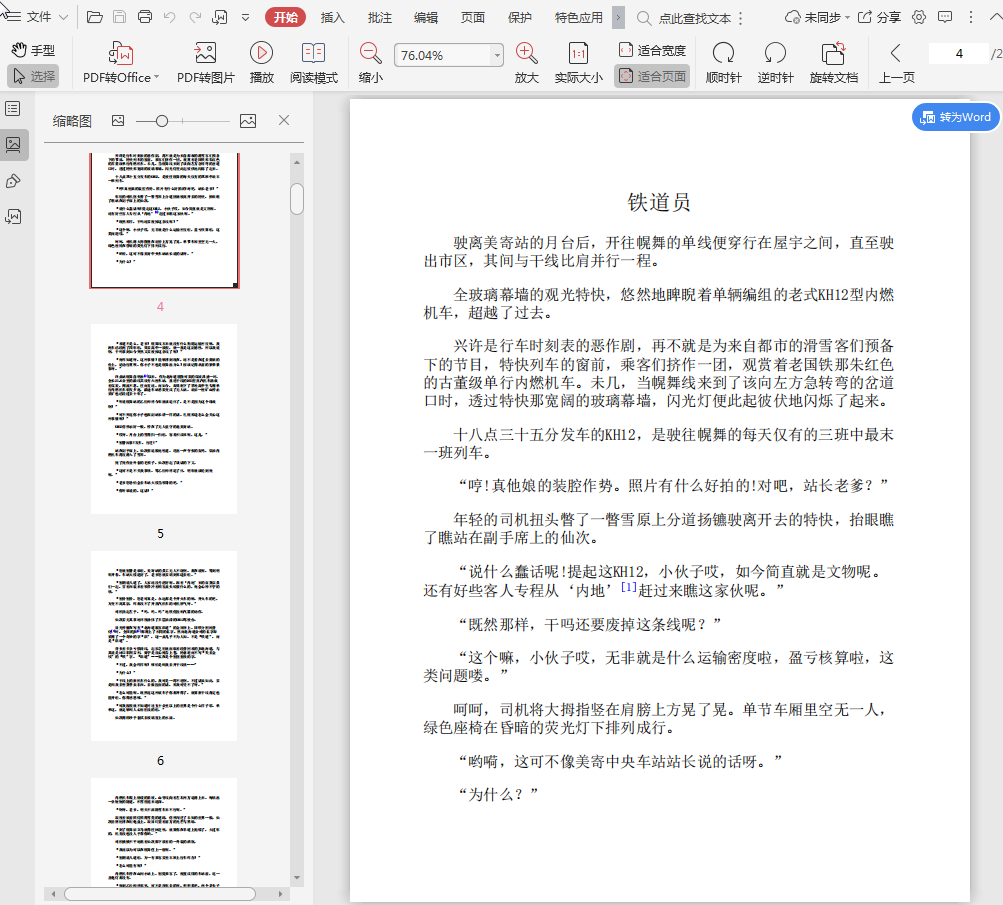Image resolution: width=1003 pixels, height=905 pixels.
Task: Open the 文件 menu
Action: [x=36, y=17]
